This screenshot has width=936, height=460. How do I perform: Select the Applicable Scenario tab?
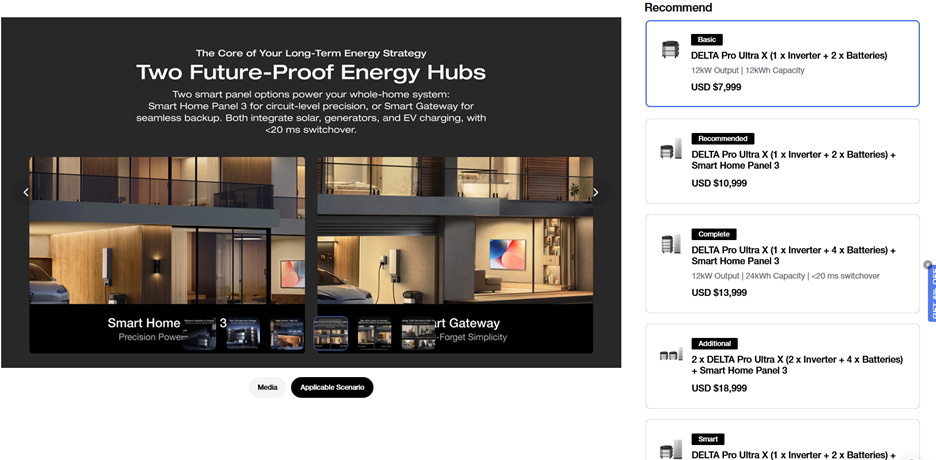(x=332, y=387)
